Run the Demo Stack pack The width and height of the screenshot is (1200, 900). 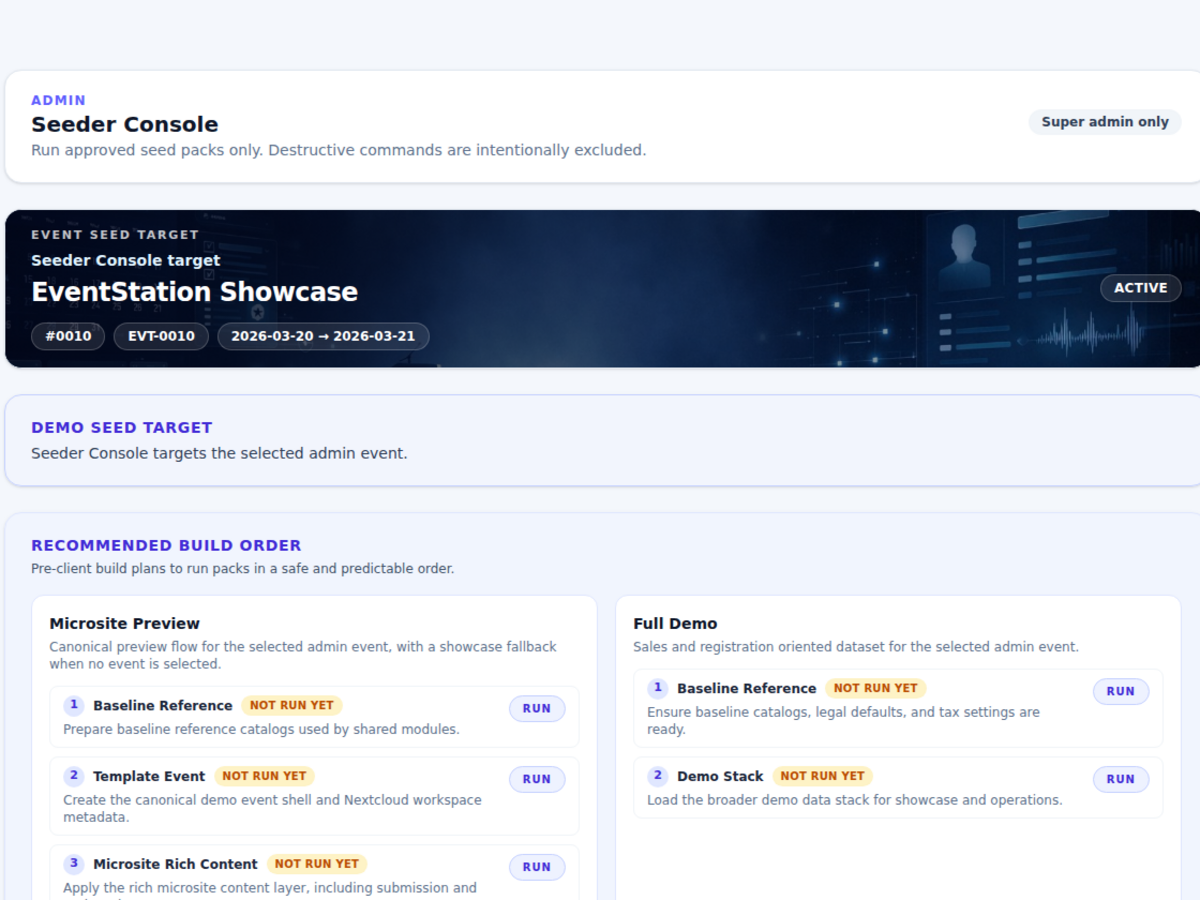coord(1121,779)
